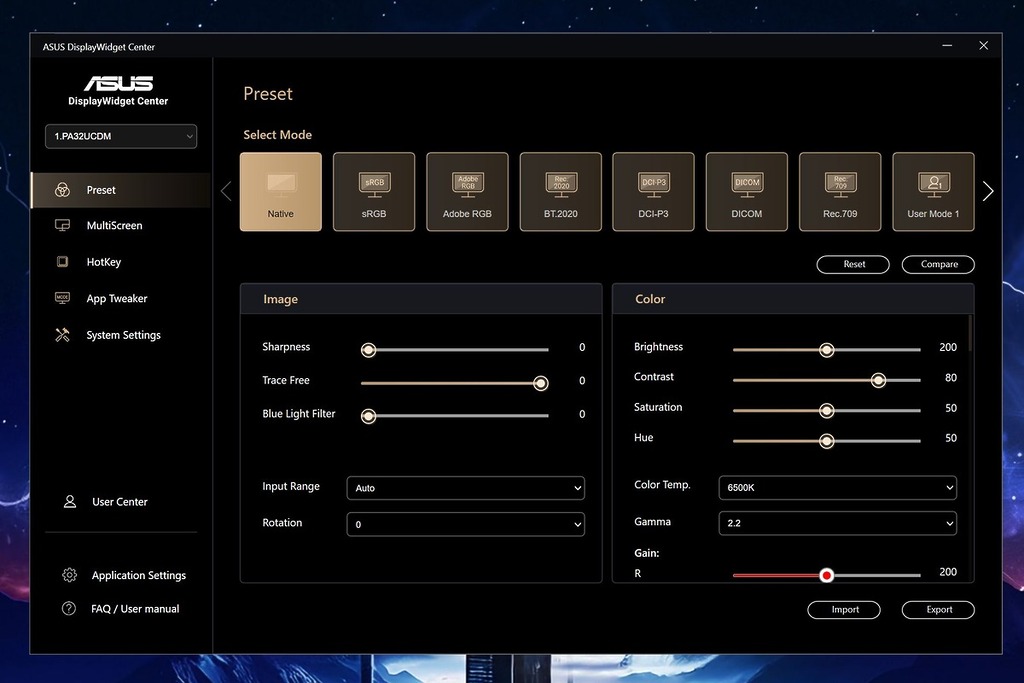Click the Reset button
Viewport: 1024px width, 683px height.
853,264
